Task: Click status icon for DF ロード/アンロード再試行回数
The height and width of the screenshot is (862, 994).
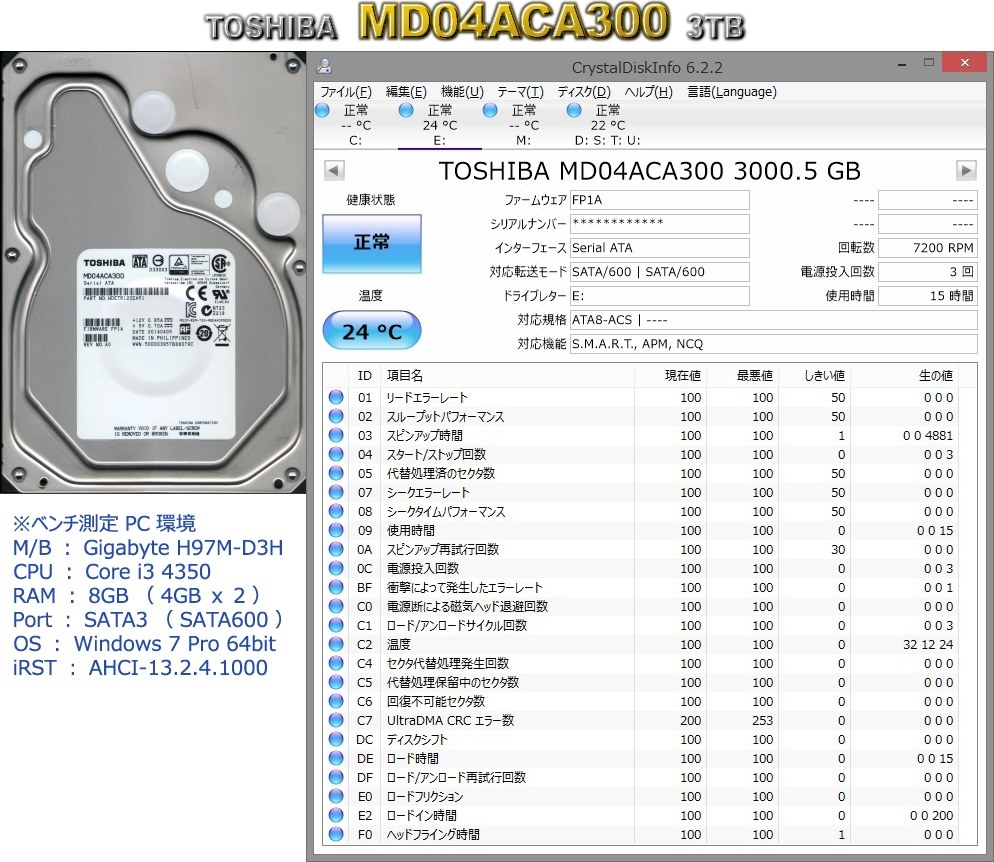Action: point(336,778)
